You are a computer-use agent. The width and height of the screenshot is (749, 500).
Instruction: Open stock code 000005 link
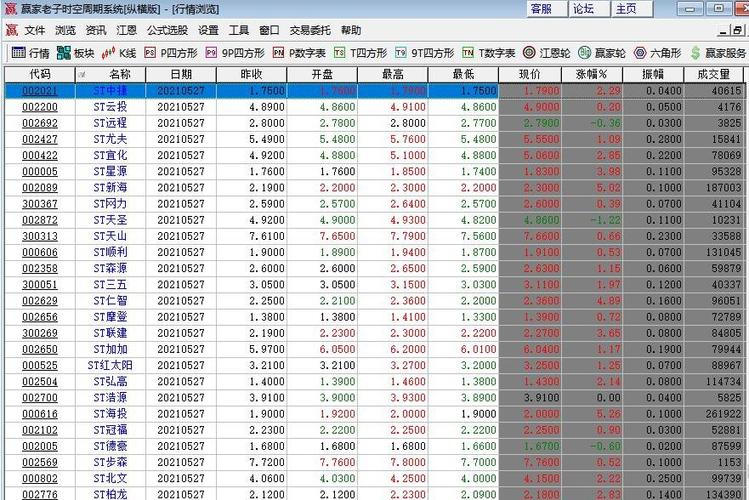pos(40,171)
